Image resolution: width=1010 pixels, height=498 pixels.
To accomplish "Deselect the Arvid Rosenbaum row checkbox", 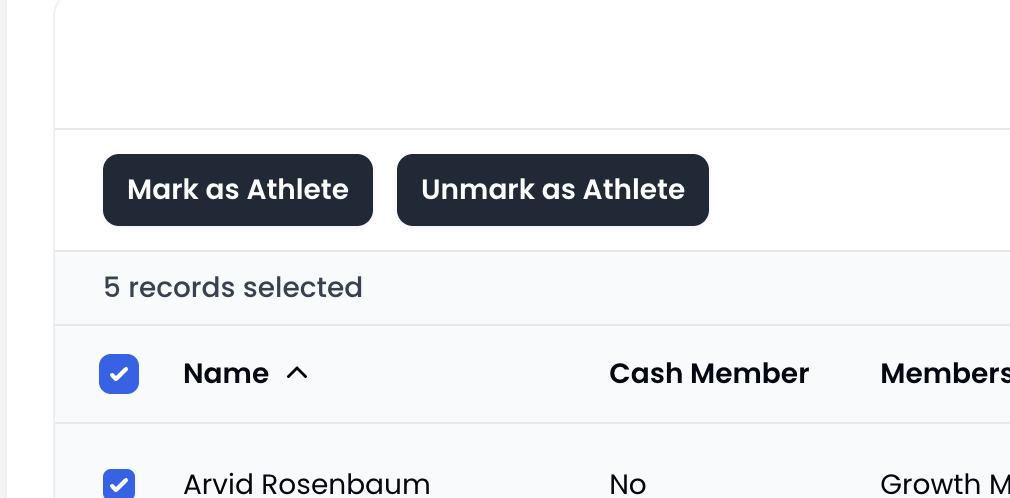I will (119, 484).
